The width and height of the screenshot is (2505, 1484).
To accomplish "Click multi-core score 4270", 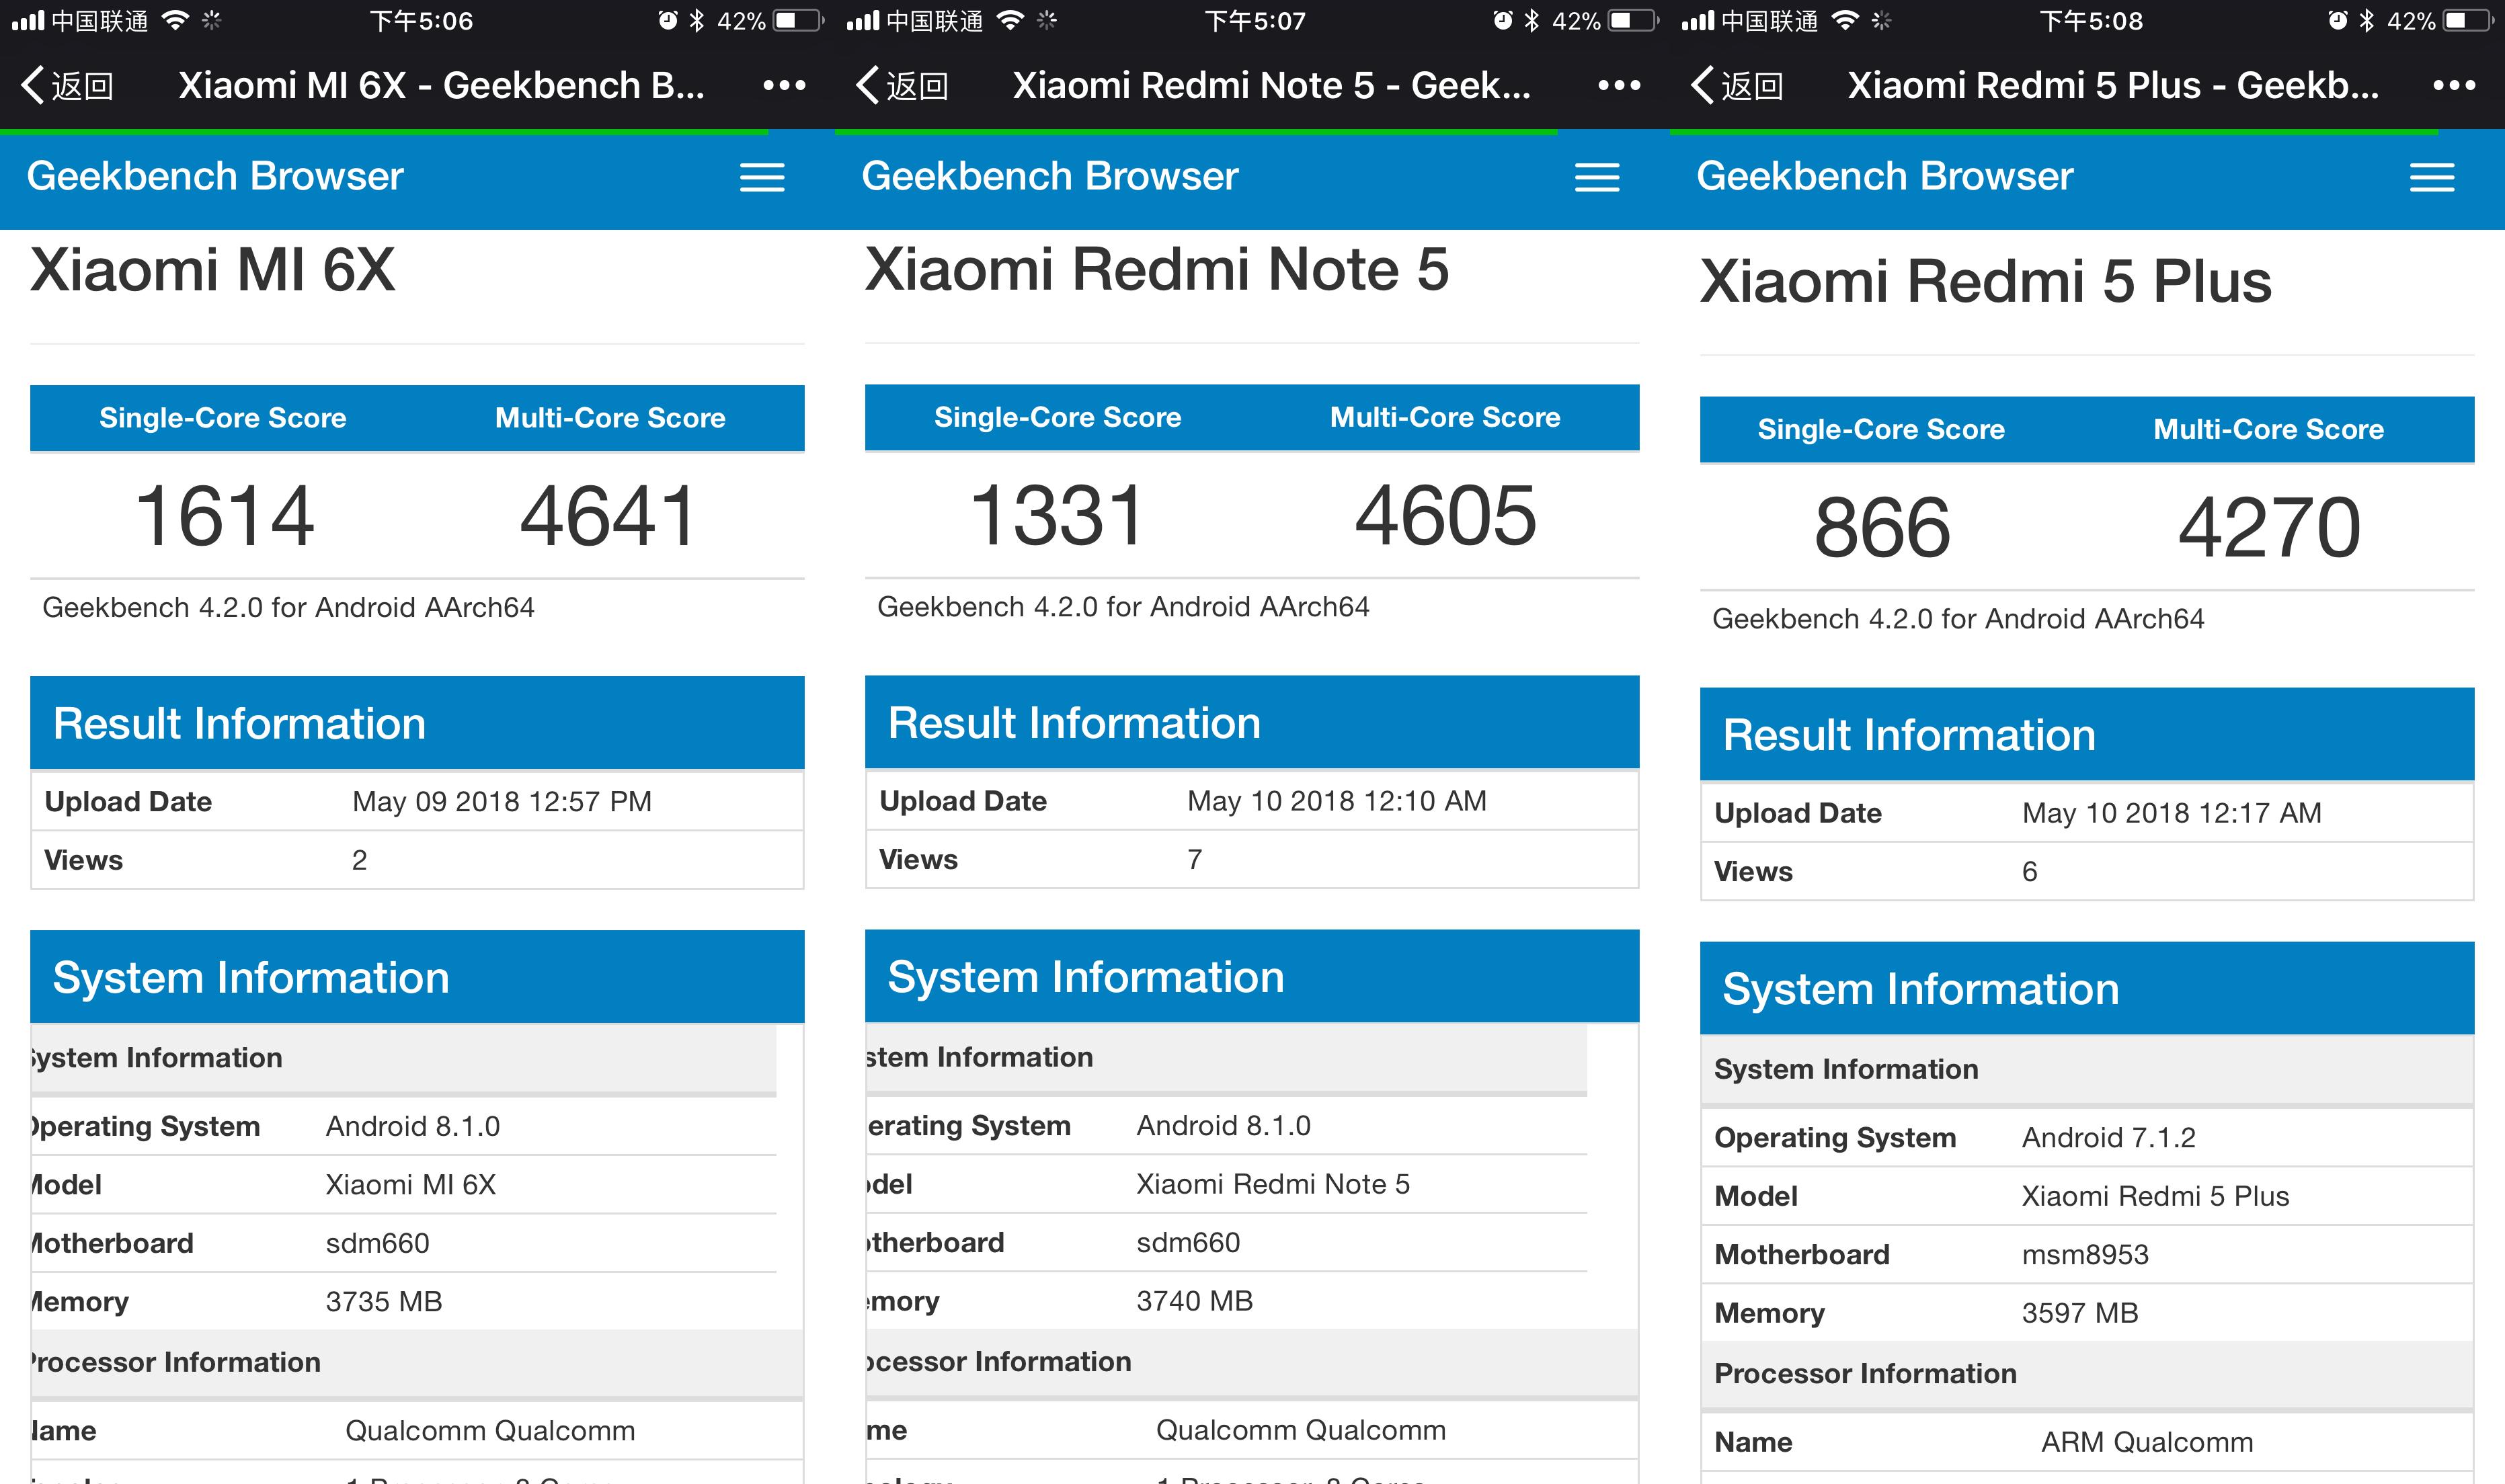I will (2269, 527).
